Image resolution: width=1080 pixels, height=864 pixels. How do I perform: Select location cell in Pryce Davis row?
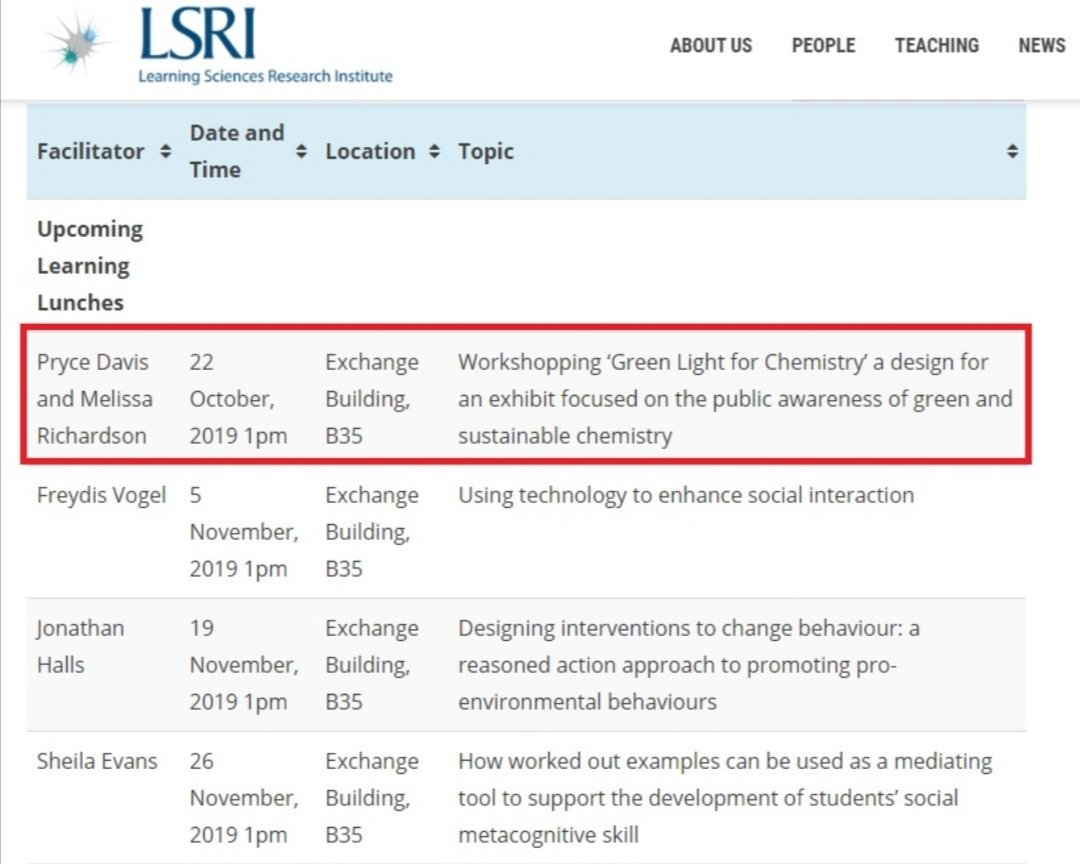click(372, 399)
